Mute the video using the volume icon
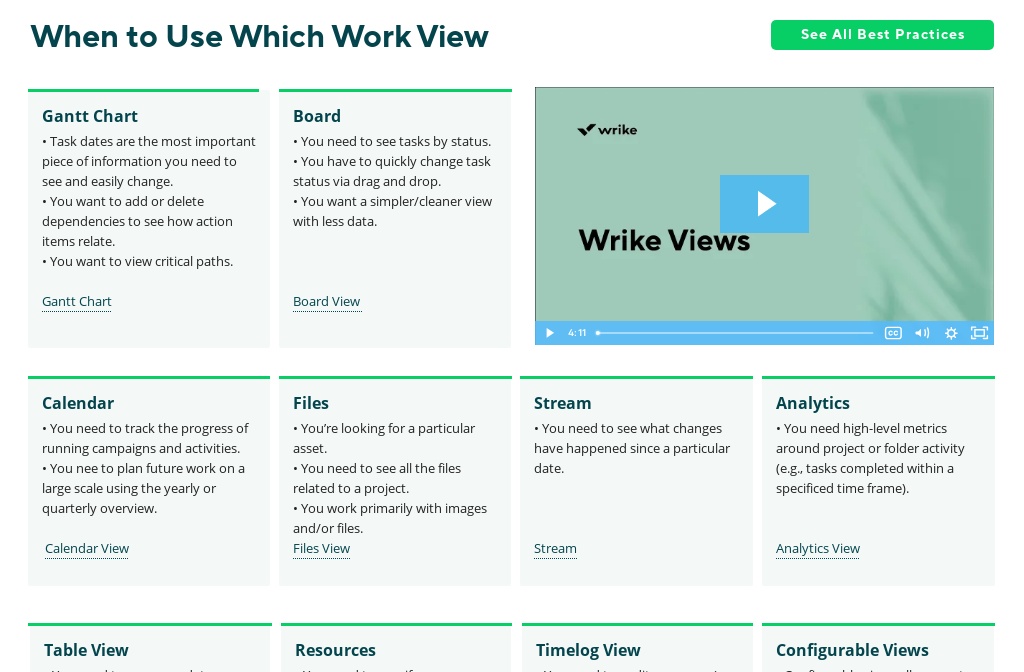 click(921, 333)
